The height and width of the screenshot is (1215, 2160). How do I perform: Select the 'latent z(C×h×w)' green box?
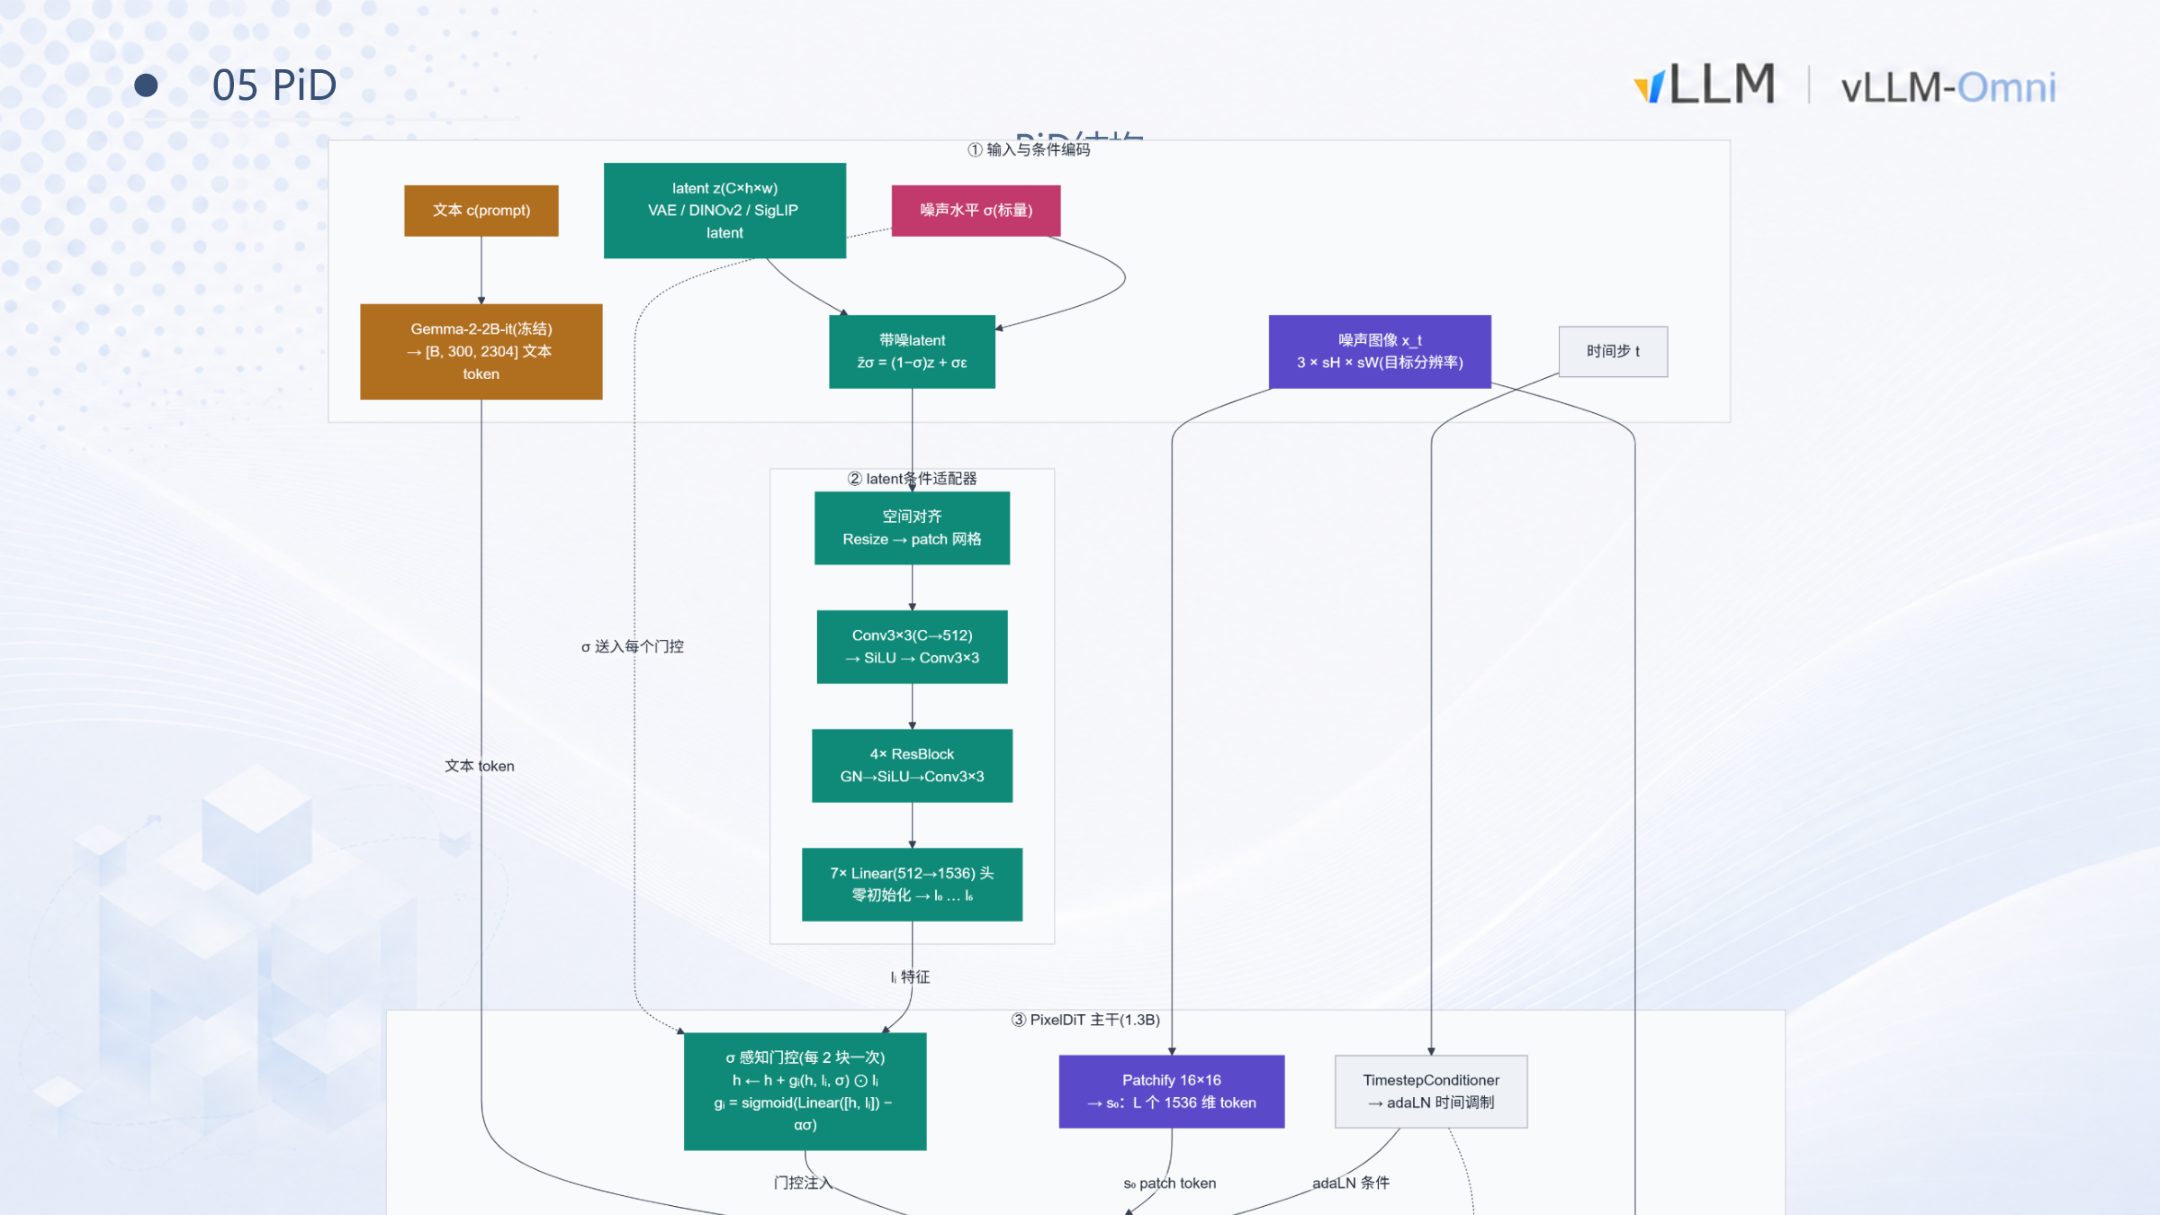725,210
